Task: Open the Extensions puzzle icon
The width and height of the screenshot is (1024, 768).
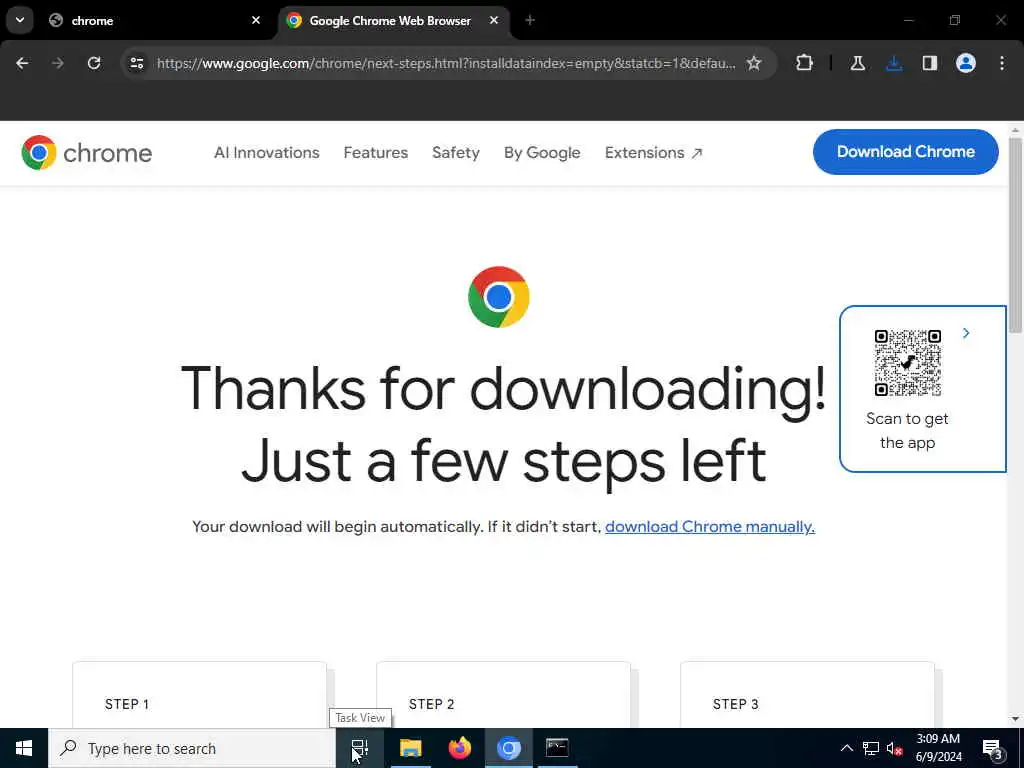Action: (x=805, y=63)
